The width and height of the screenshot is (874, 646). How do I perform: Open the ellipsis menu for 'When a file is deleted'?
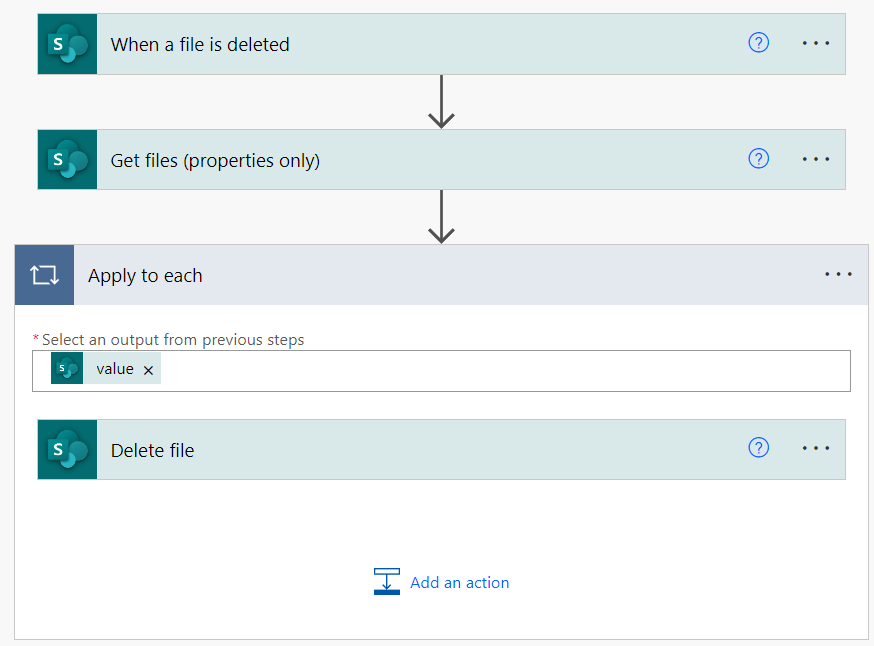tap(816, 43)
